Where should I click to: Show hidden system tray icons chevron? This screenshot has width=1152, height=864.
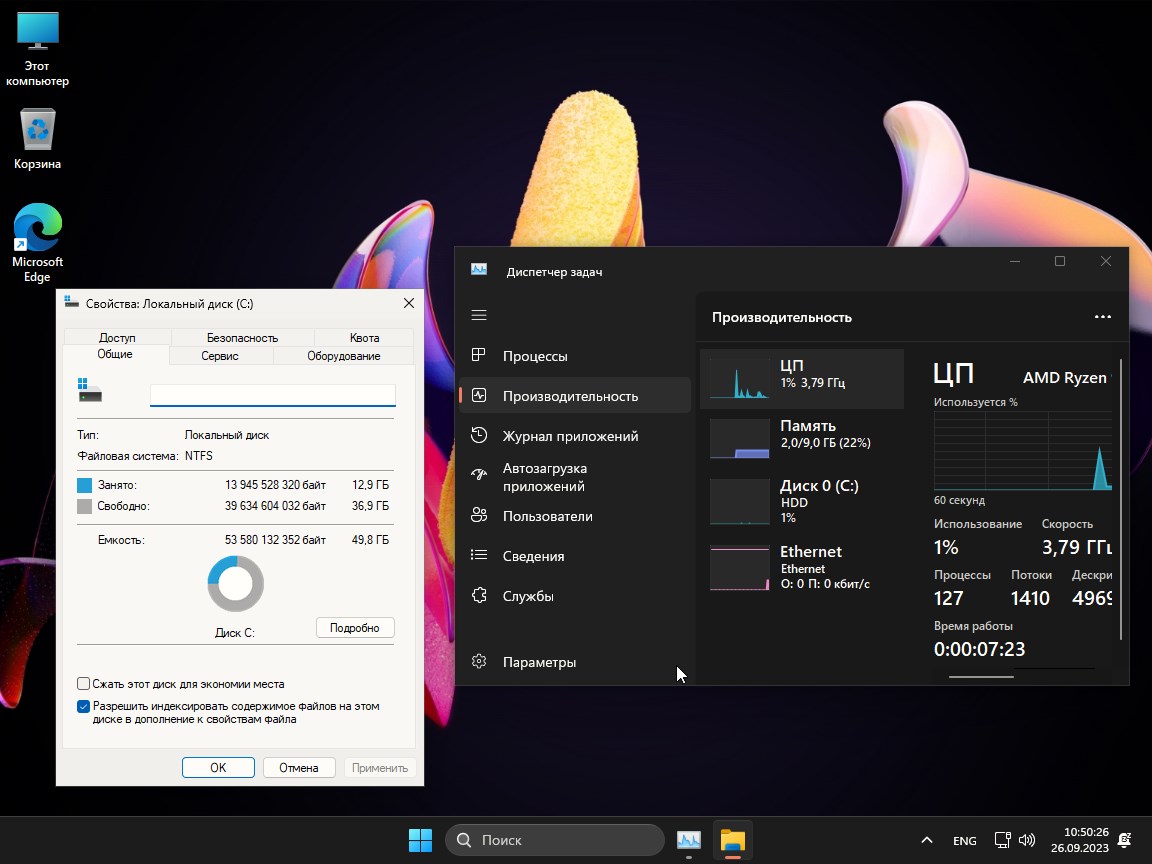tap(926, 840)
